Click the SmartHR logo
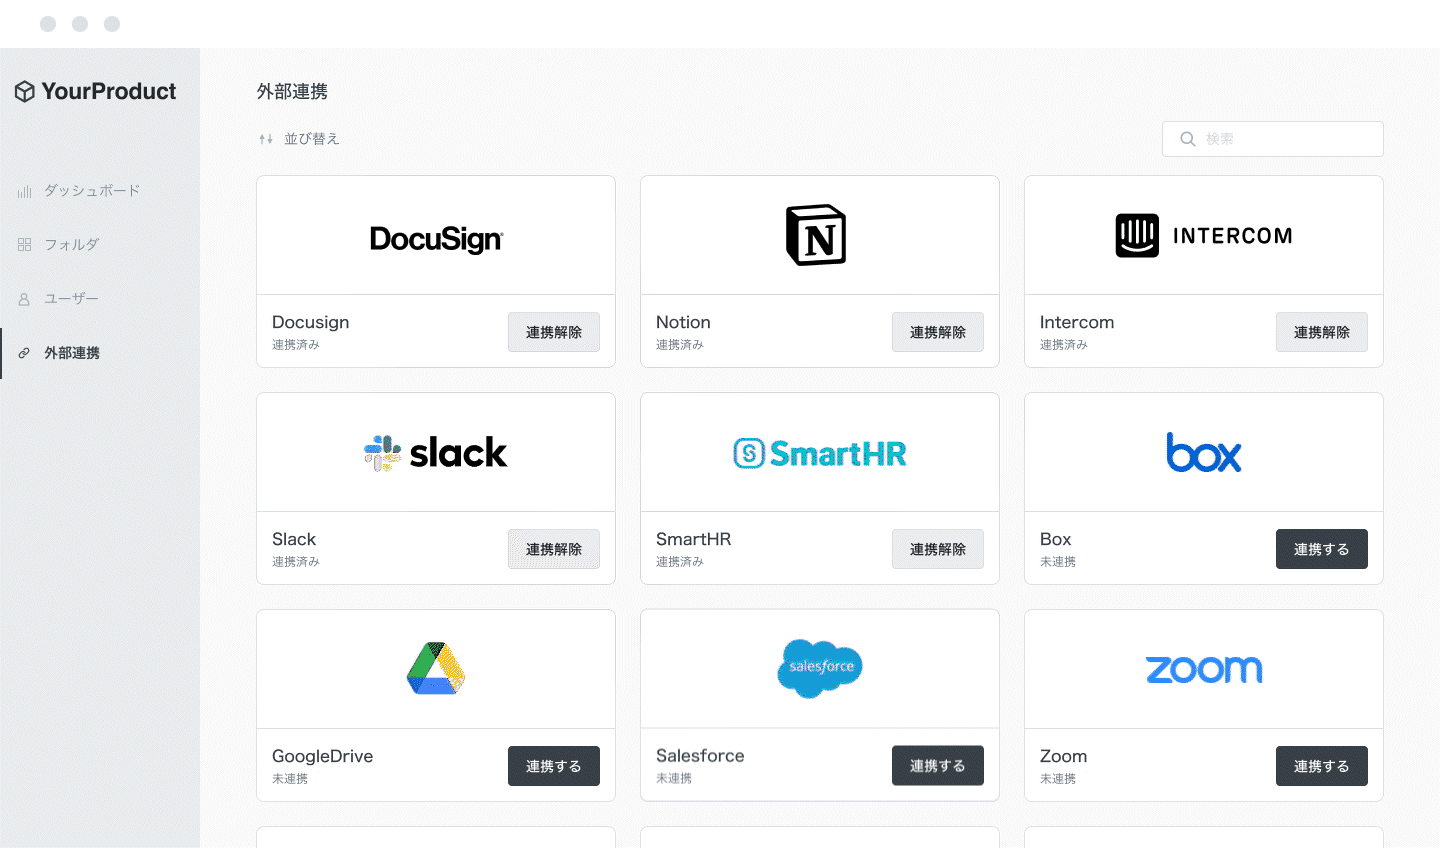 pyautogui.click(x=820, y=453)
